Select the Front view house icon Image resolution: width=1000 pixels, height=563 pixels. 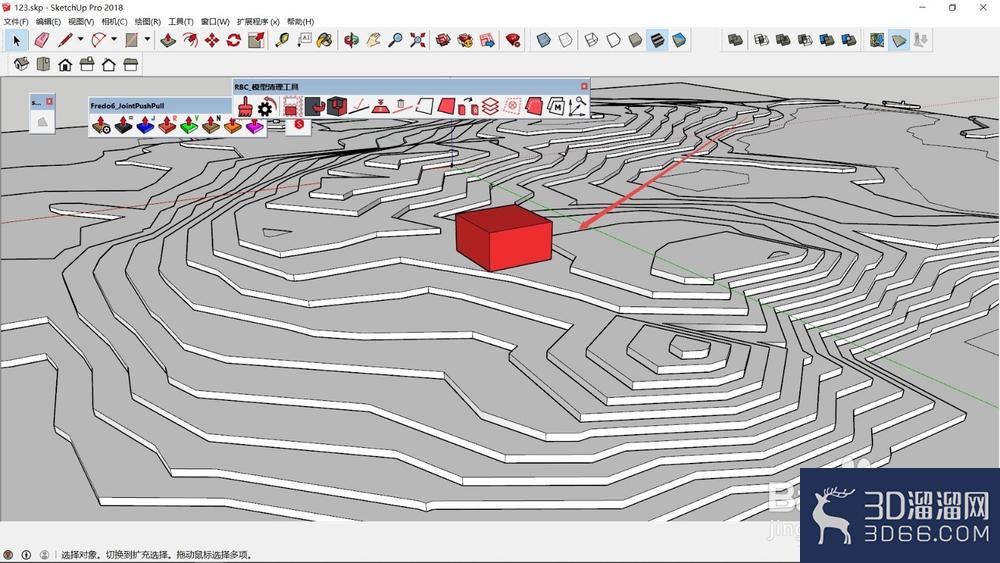pyautogui.click(x=65, y=64)
